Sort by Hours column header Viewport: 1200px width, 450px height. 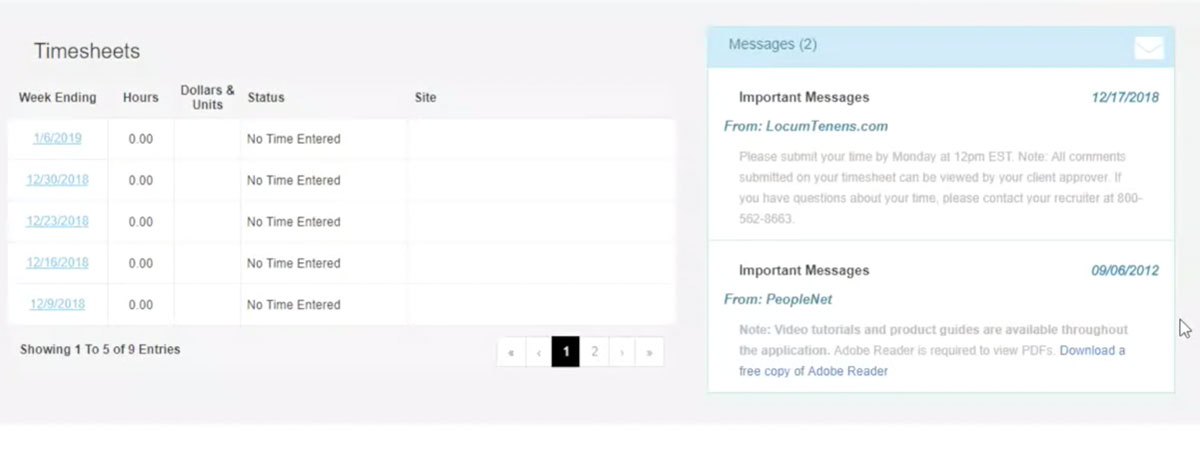141,98
